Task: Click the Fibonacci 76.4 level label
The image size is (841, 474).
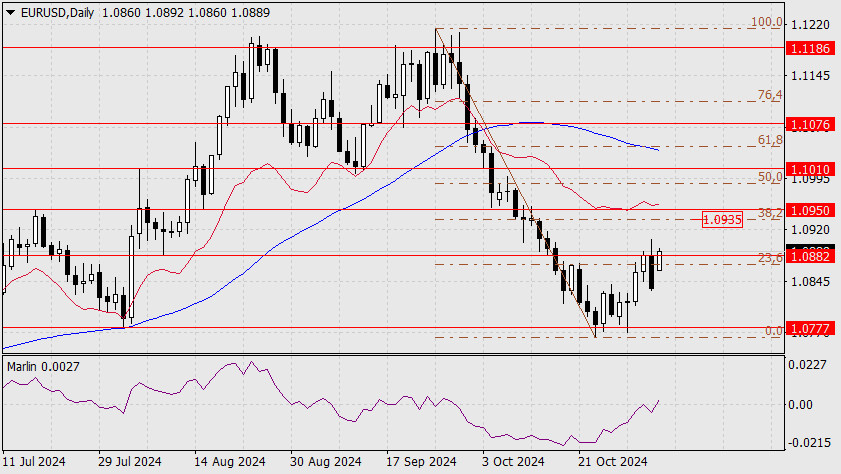Action: pos(770,95)
